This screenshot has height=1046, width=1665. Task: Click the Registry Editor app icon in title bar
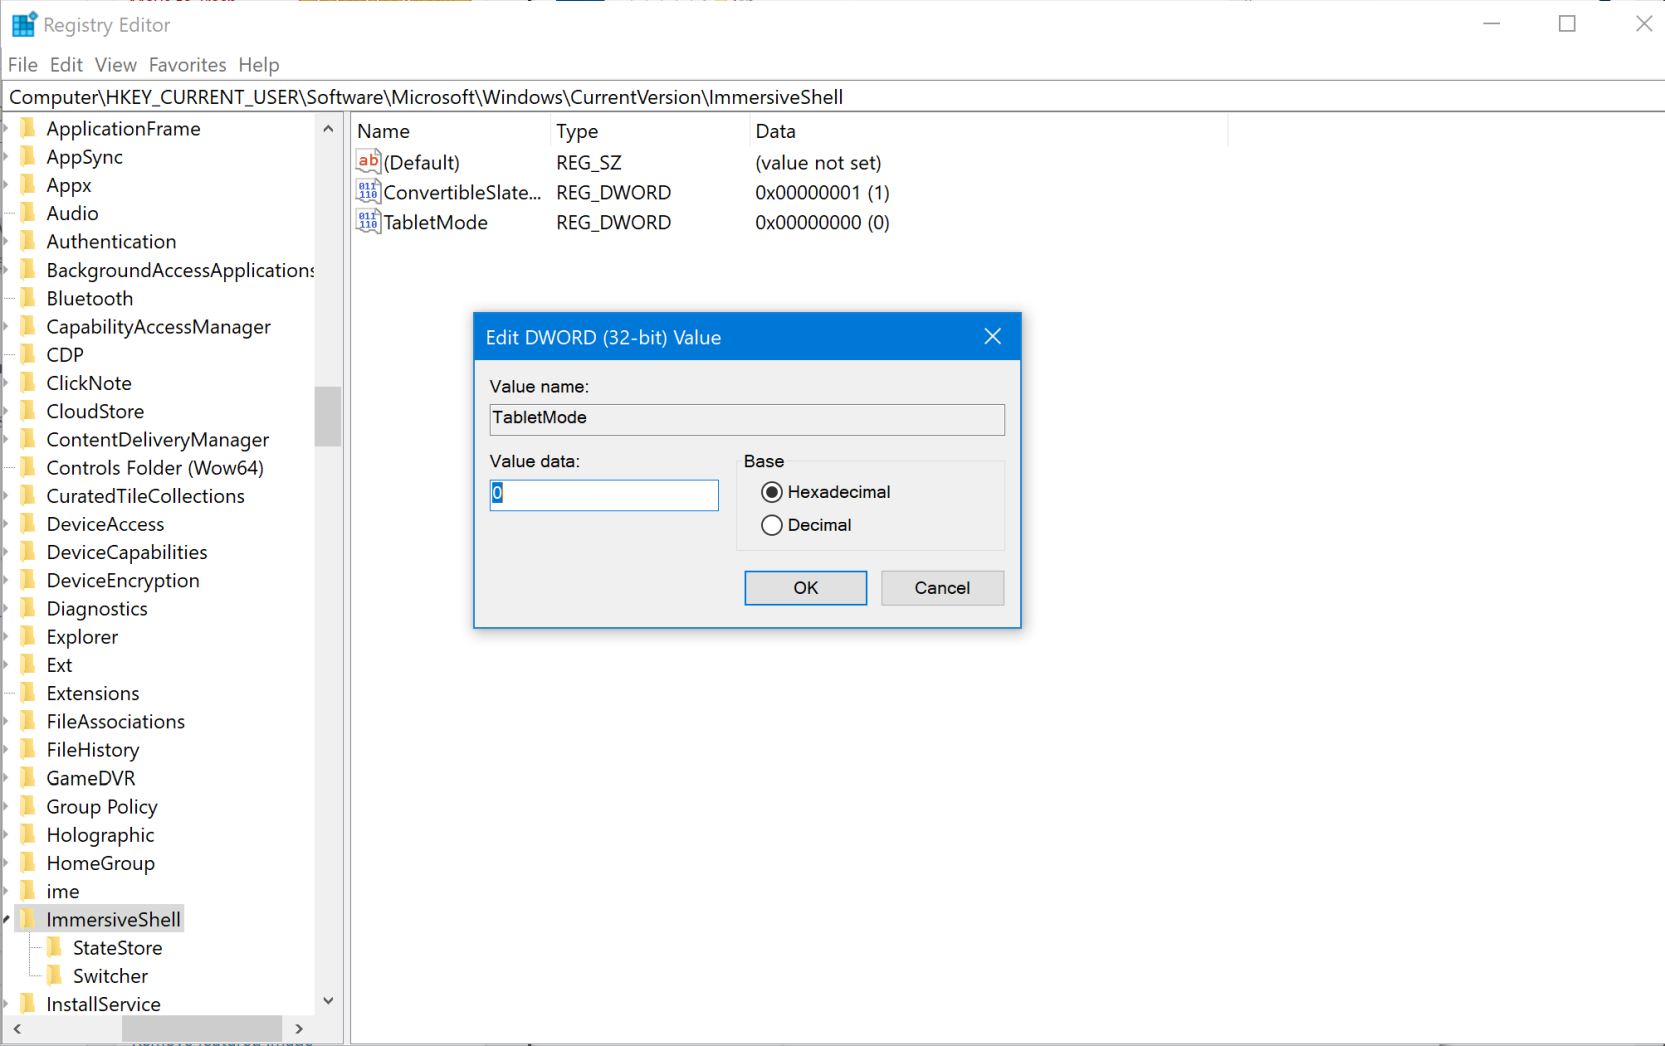point(24,24)
